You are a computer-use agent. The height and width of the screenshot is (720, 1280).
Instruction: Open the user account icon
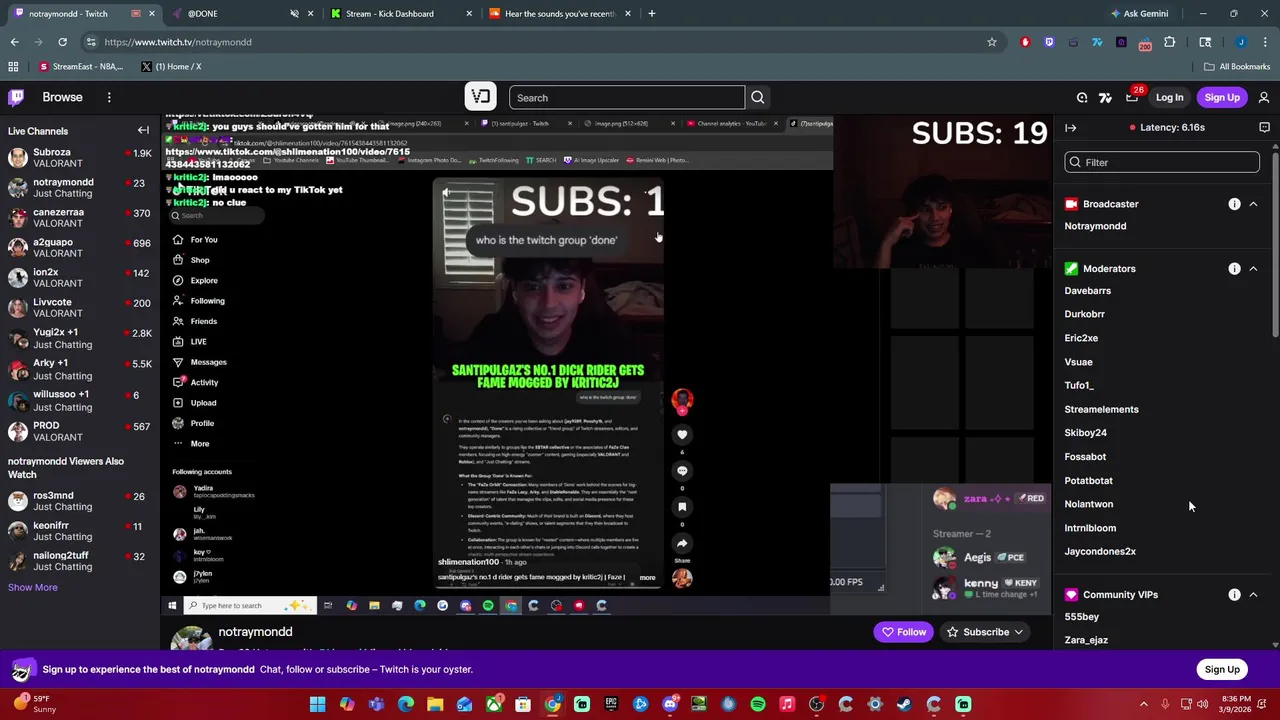click(x=1264, y=97)
